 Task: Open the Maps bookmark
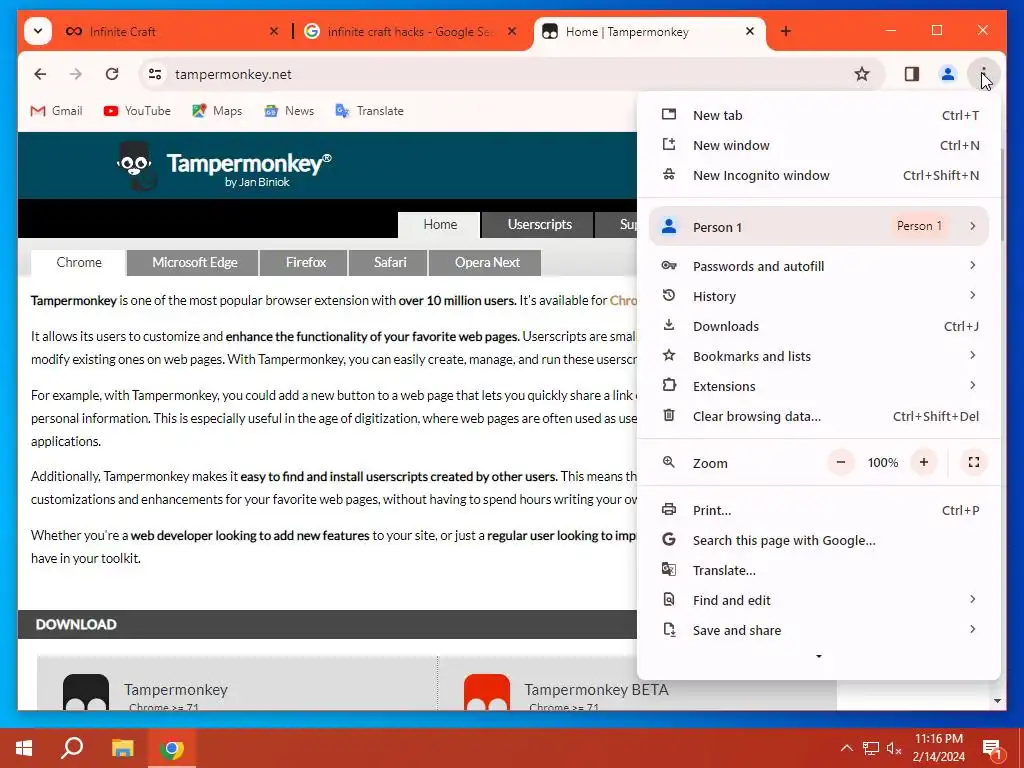tap(217, 111)
